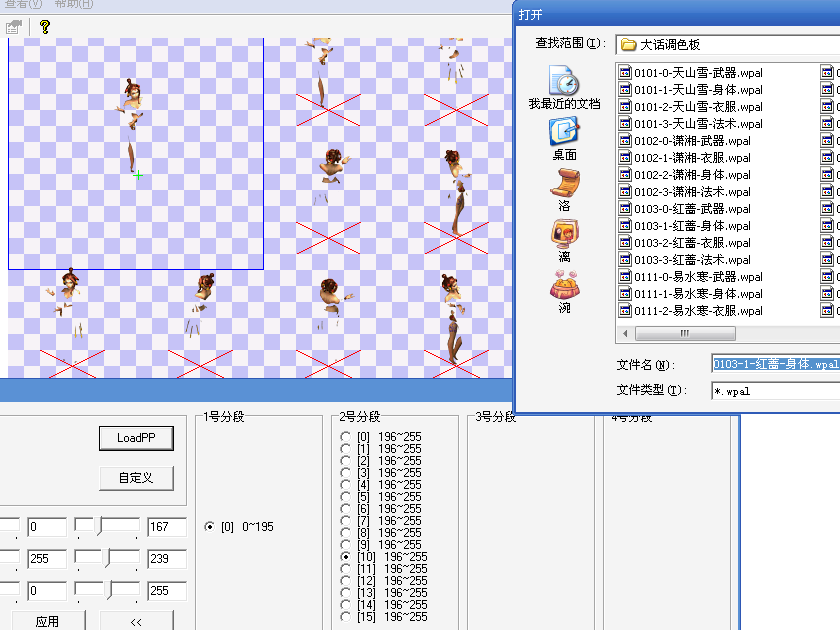The height and width of the screenshot is (630, 840).
Task: Click the grey toolbar icon beside help
Action: (x=14, y=27)
